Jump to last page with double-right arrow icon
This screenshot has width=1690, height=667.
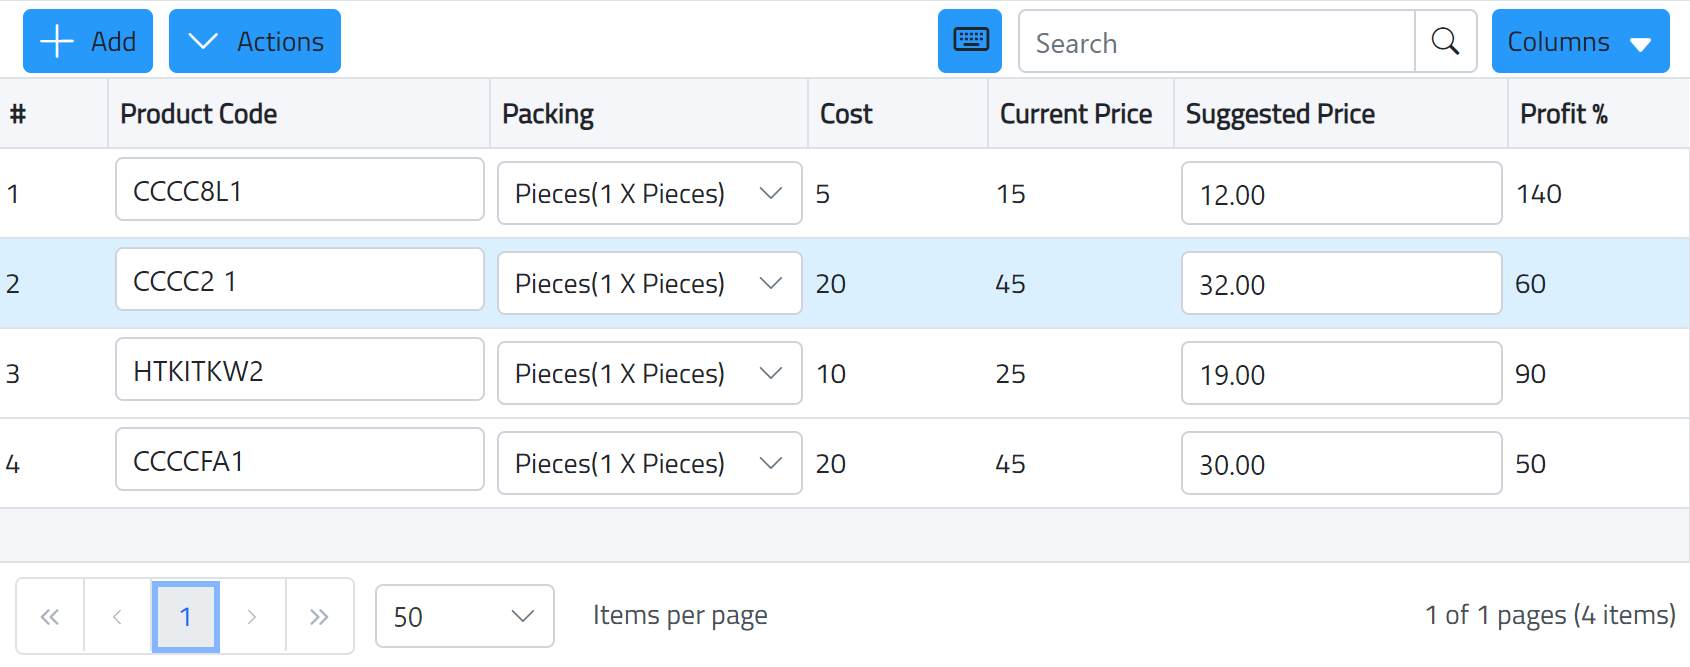click(320, 616)
